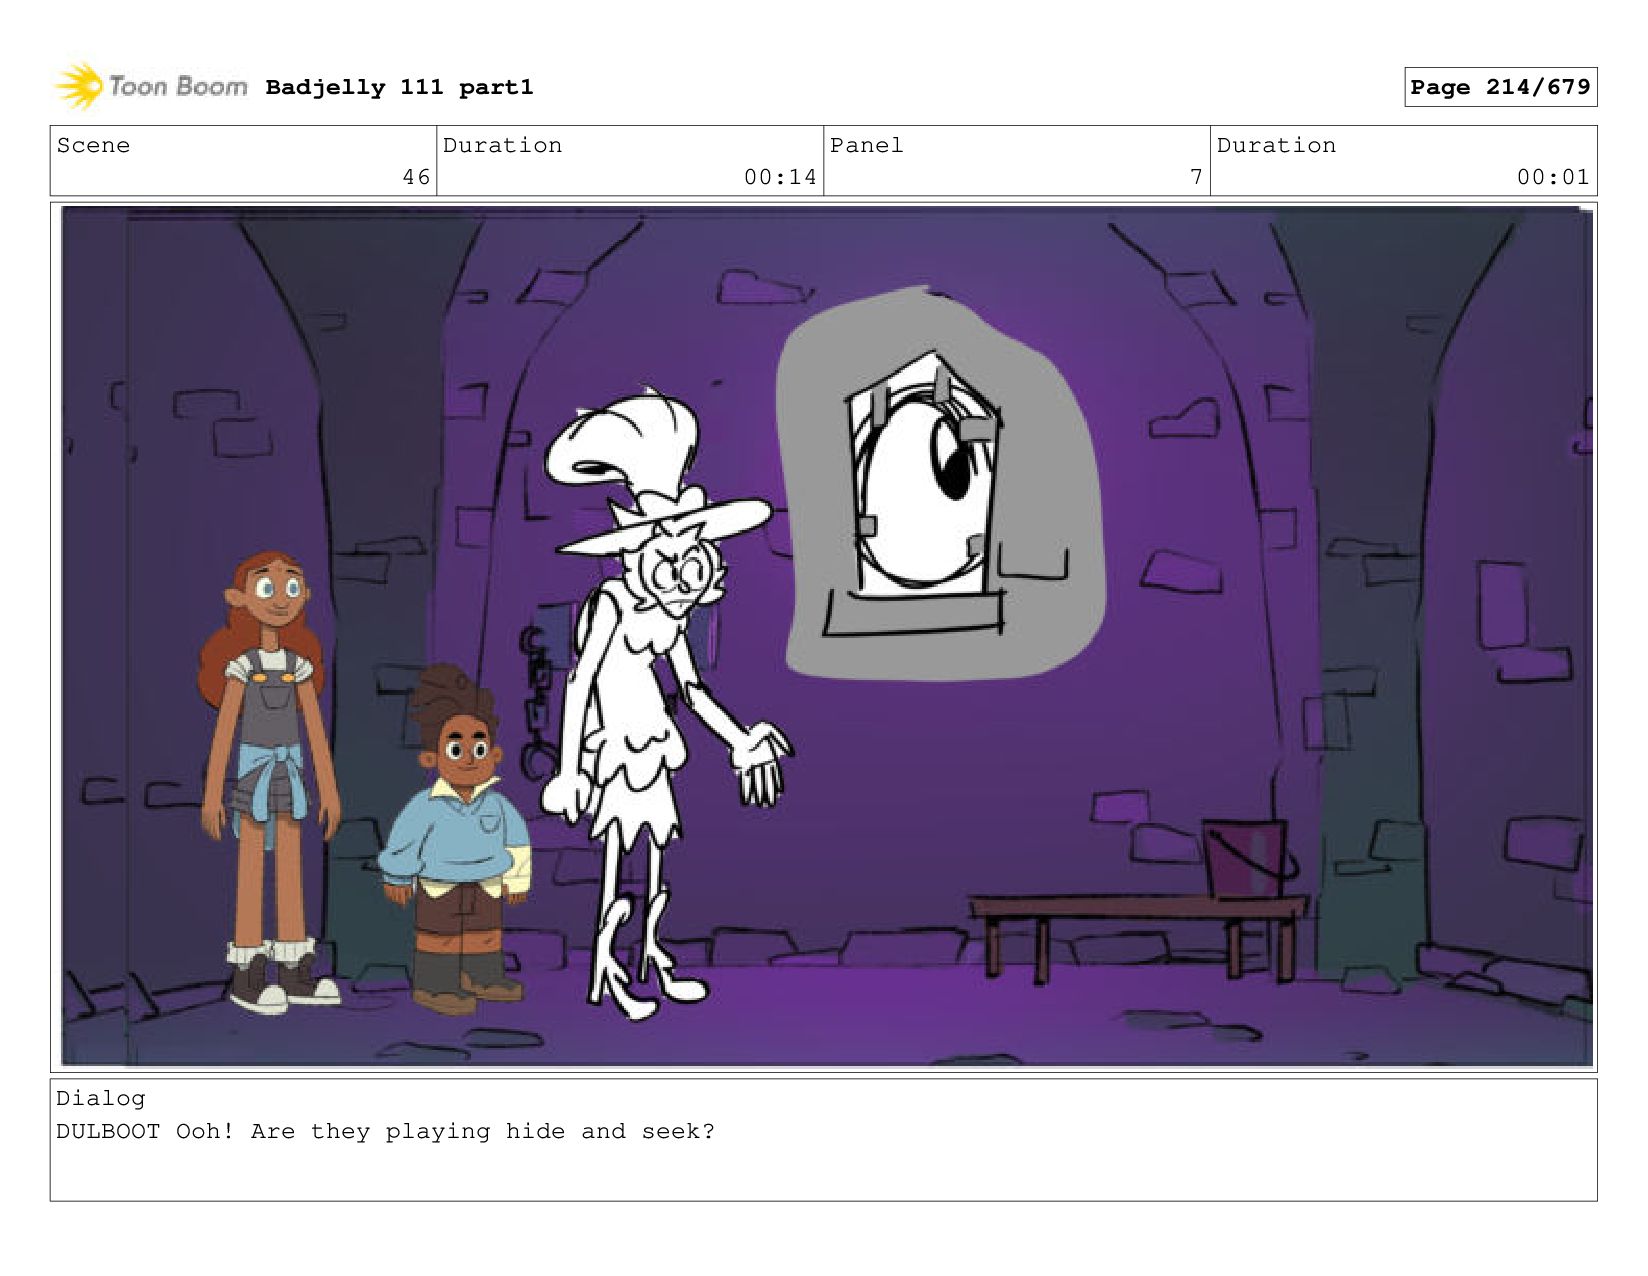Click the title 'Badjelly 111 part1'

399,88
